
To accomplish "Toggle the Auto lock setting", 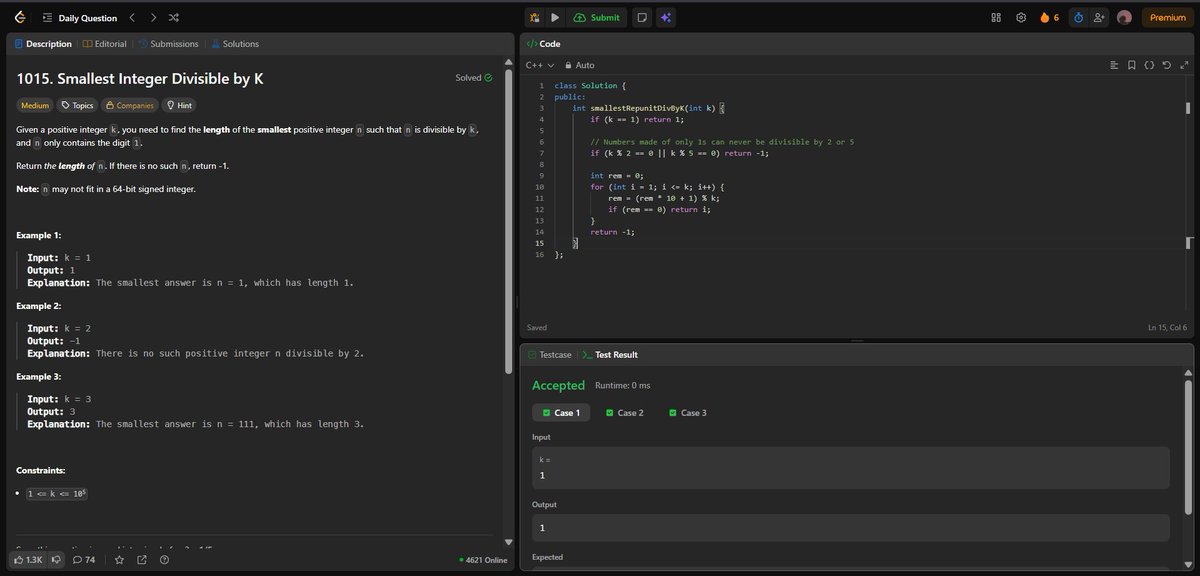I will (x=580, y=65).
